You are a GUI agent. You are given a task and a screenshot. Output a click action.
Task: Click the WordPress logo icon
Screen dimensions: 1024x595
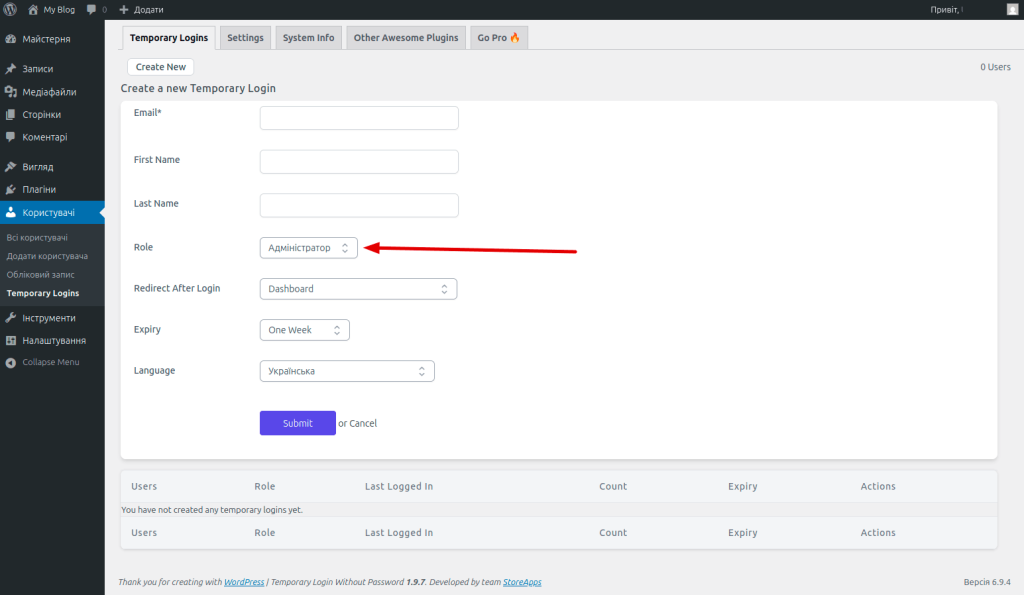point(10,9)
